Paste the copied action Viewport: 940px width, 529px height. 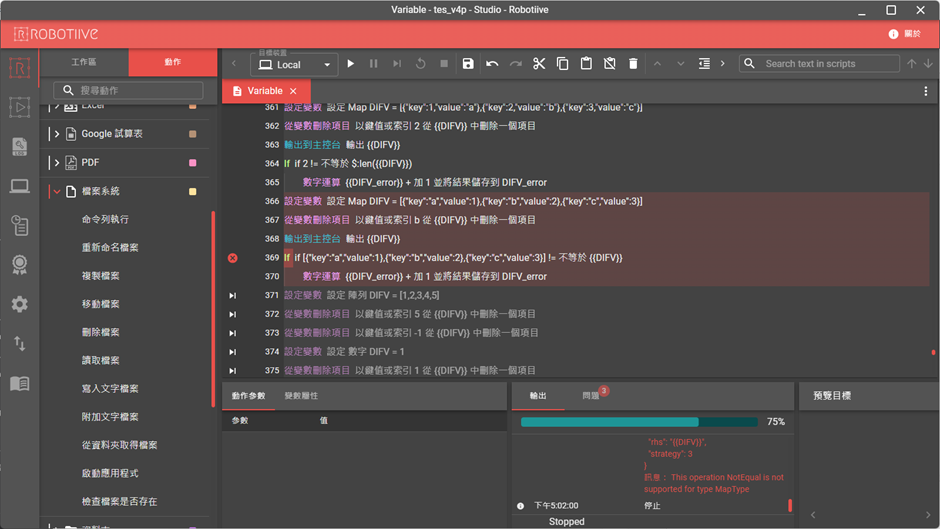(x=586, y=64)
